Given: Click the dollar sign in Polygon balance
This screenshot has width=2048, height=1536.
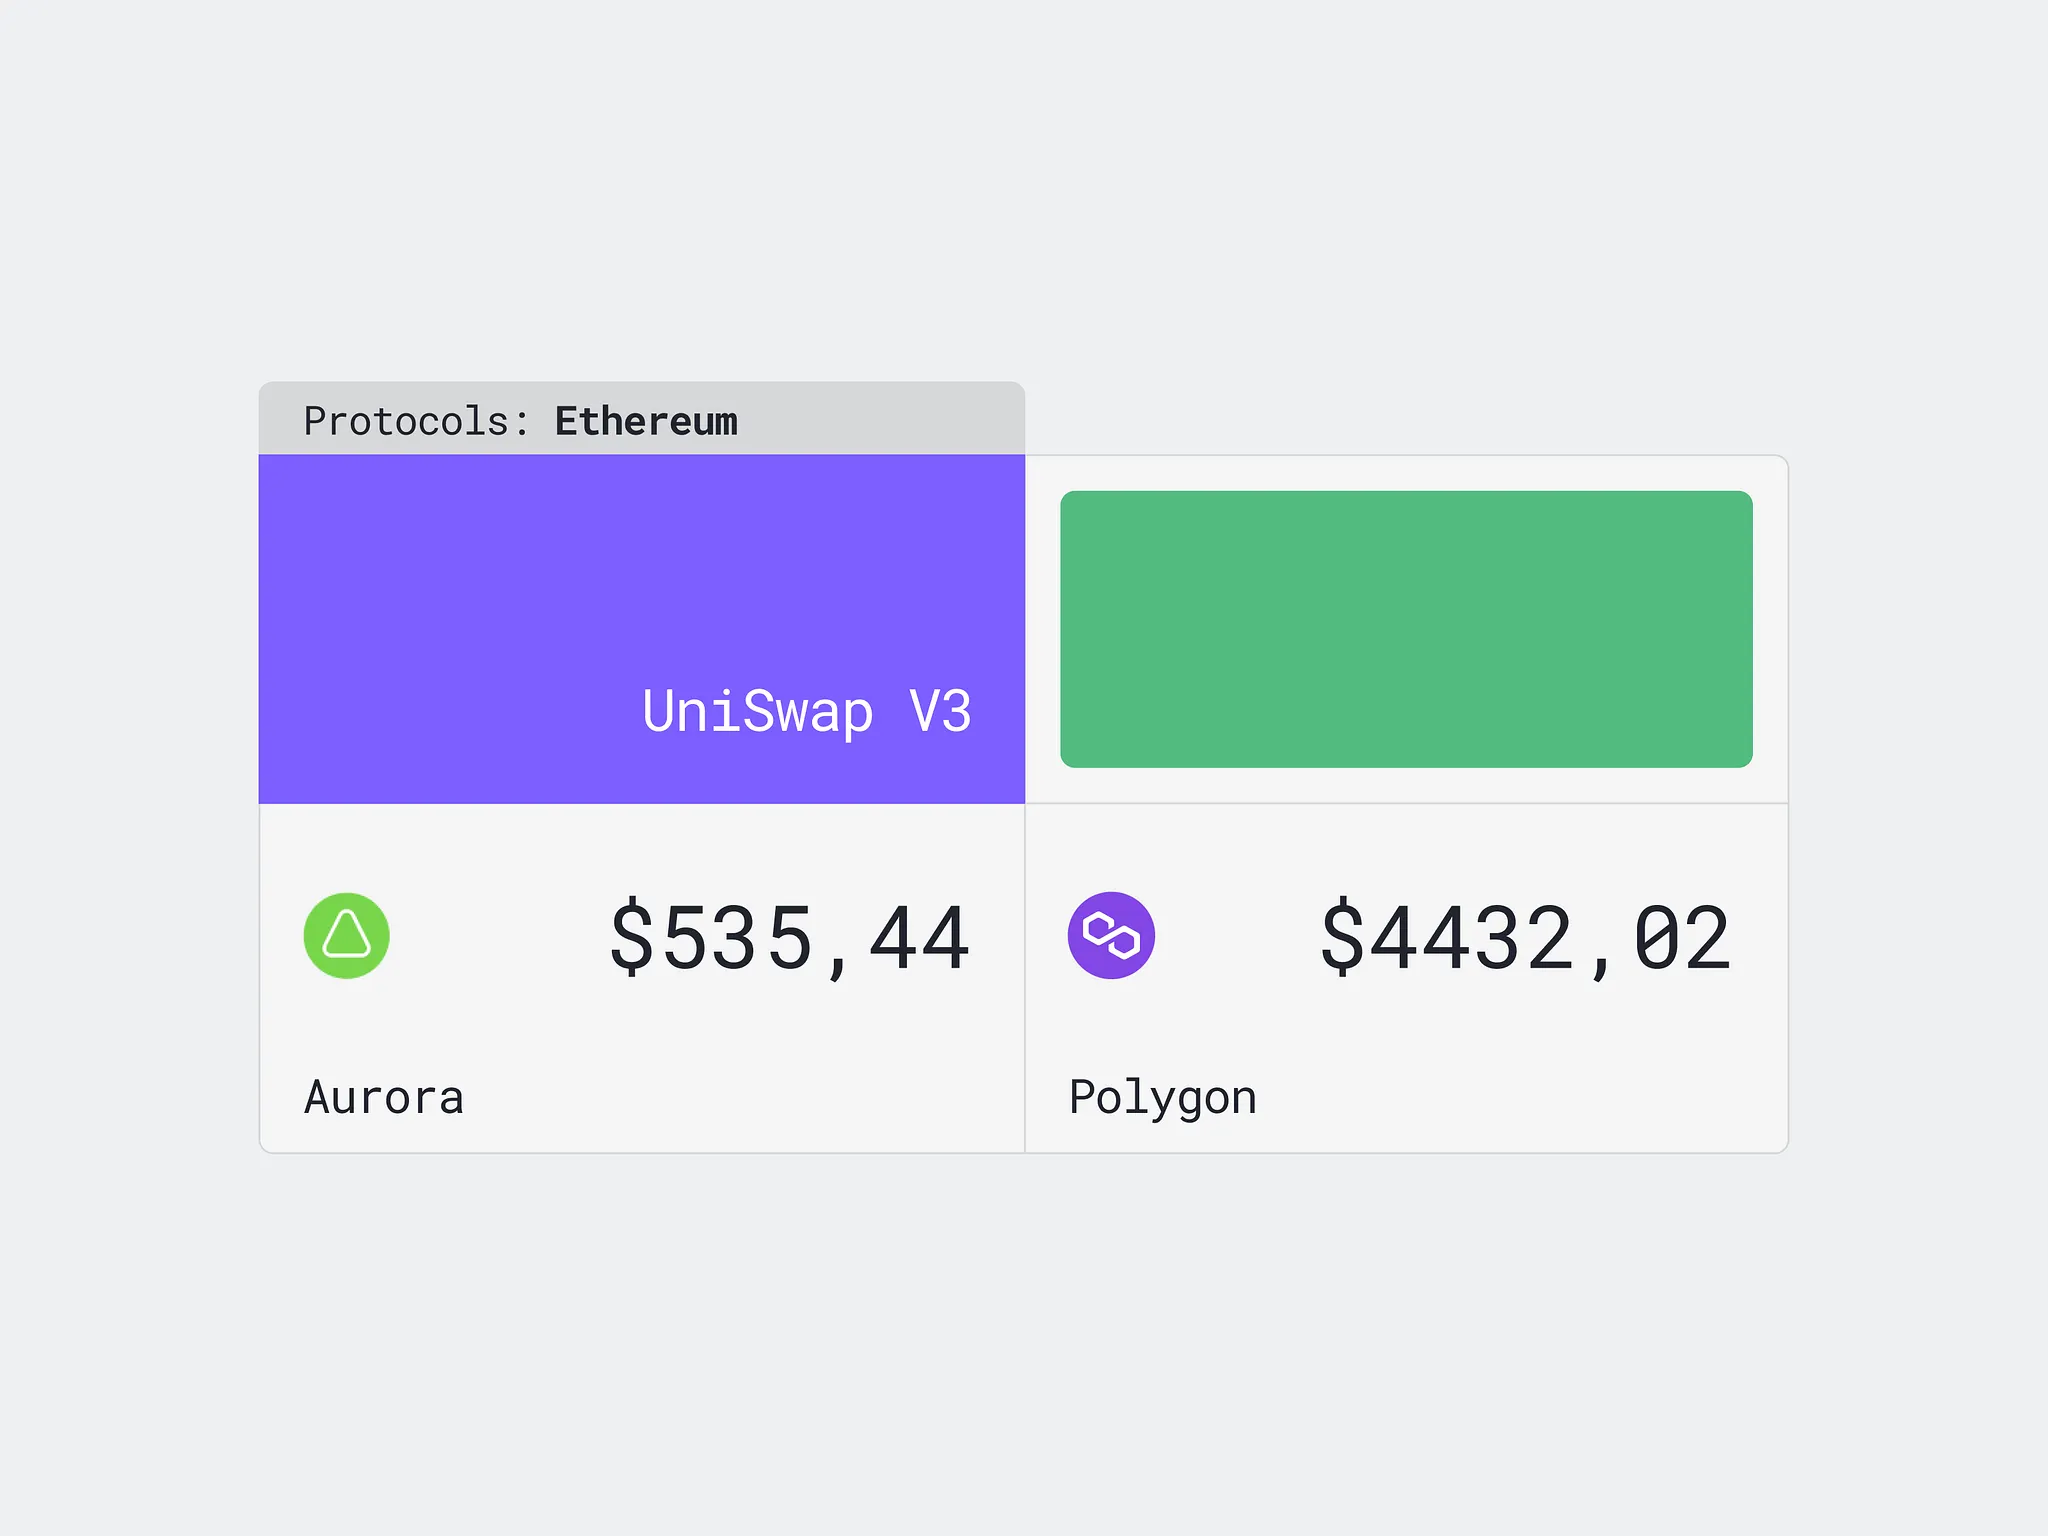Looking at the screenshot, I should point(1341,937).
